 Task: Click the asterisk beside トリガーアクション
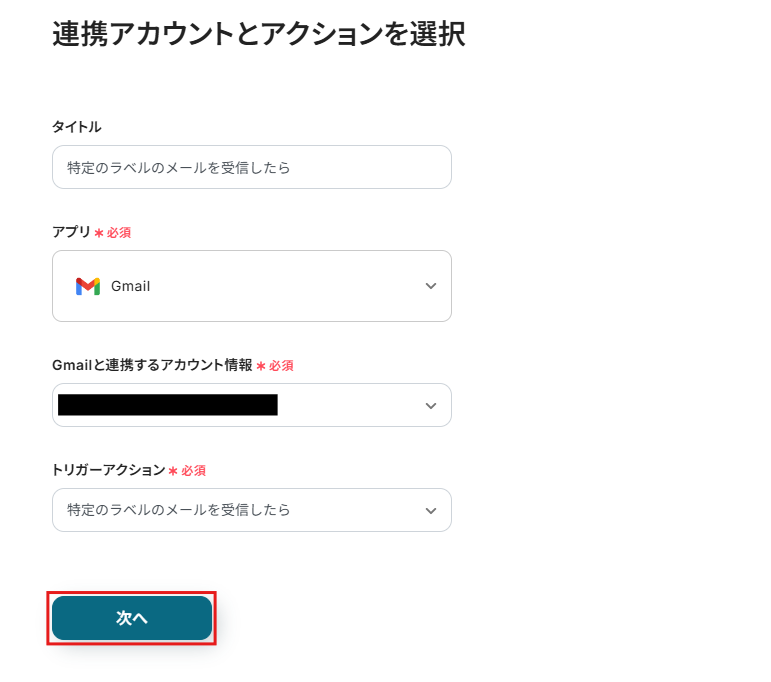tap(173, 471)
